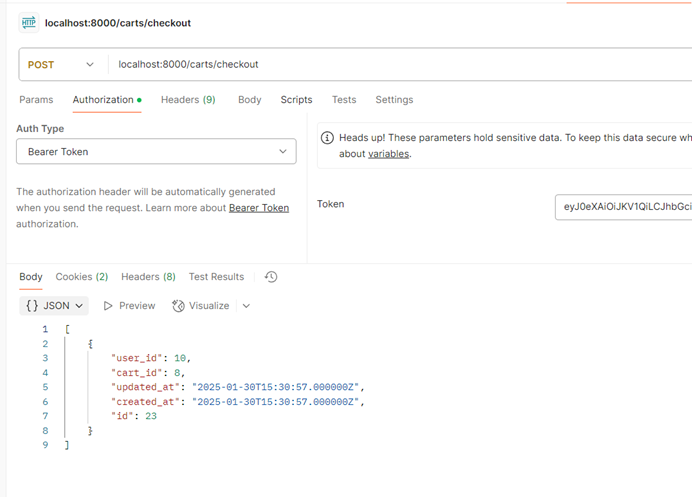The height and width of the screenshot is (497, 692).
Task: Expand the Auth Type Bearer Token dropdown
Action: tap(156, 152)
